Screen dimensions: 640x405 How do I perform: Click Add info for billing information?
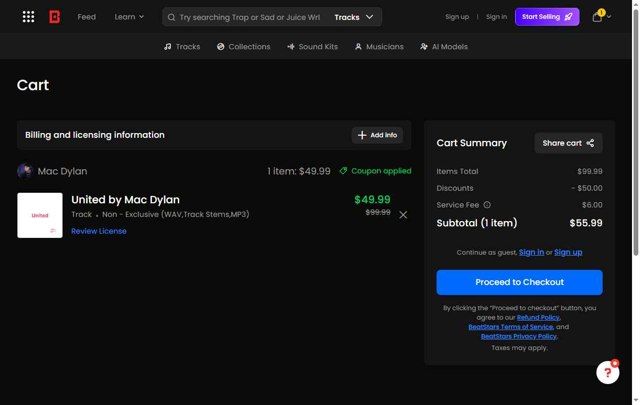coord(377,135)
